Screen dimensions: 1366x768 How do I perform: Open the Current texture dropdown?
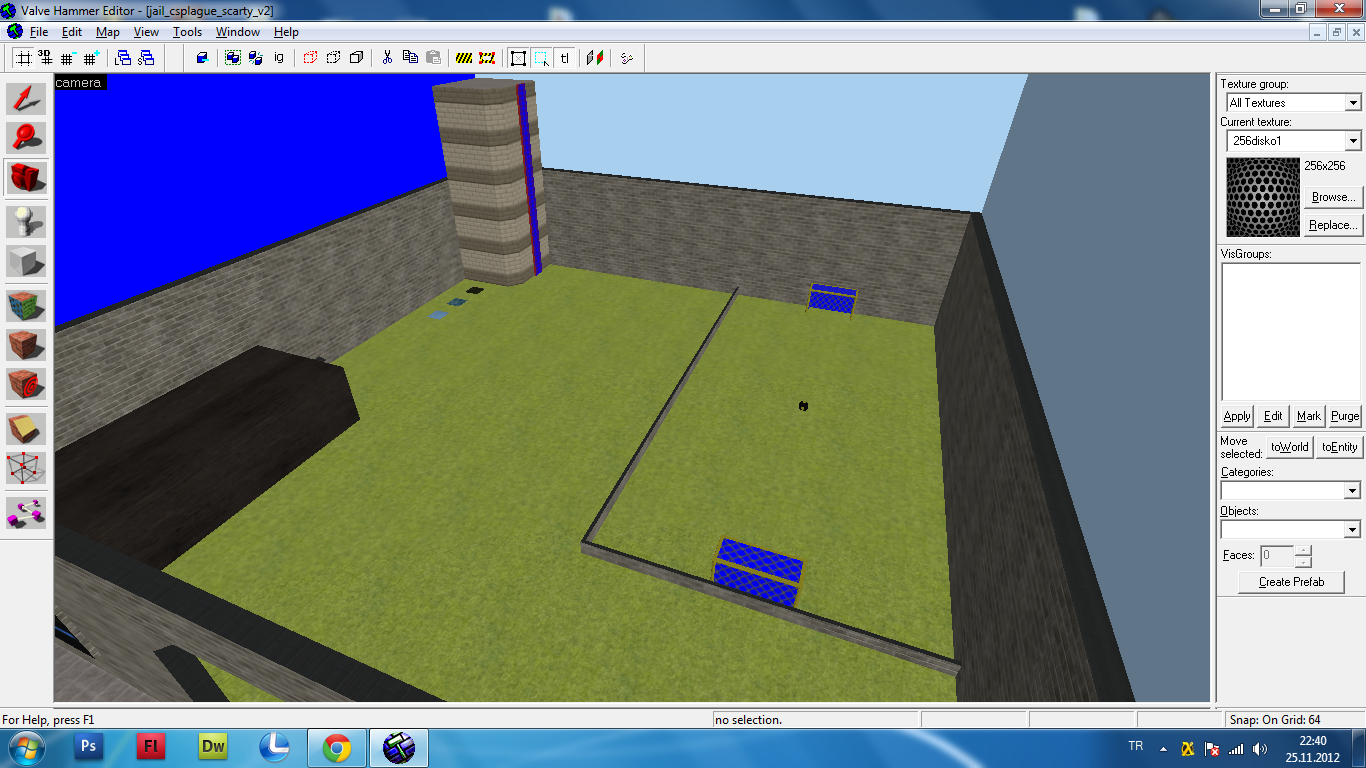coord(1352,141)
